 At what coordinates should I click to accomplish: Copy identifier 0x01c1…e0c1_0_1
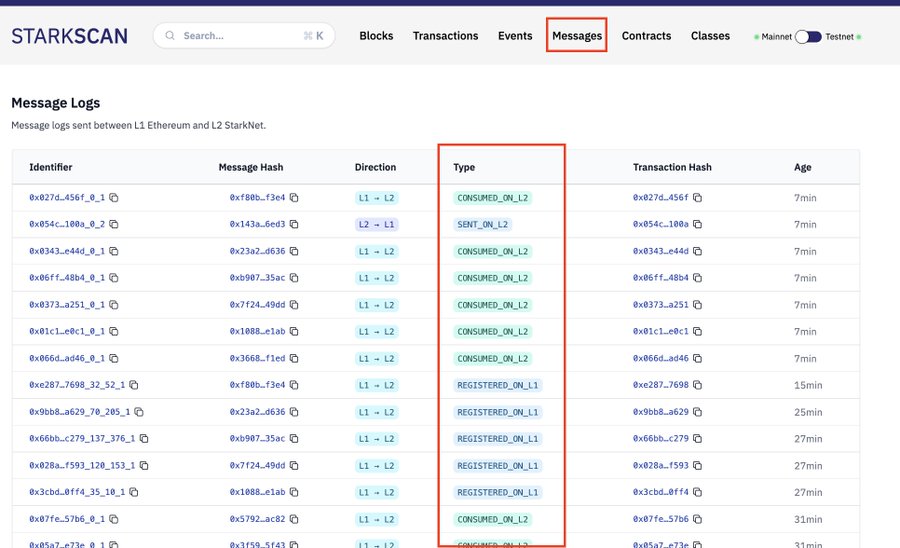(114, 332)
